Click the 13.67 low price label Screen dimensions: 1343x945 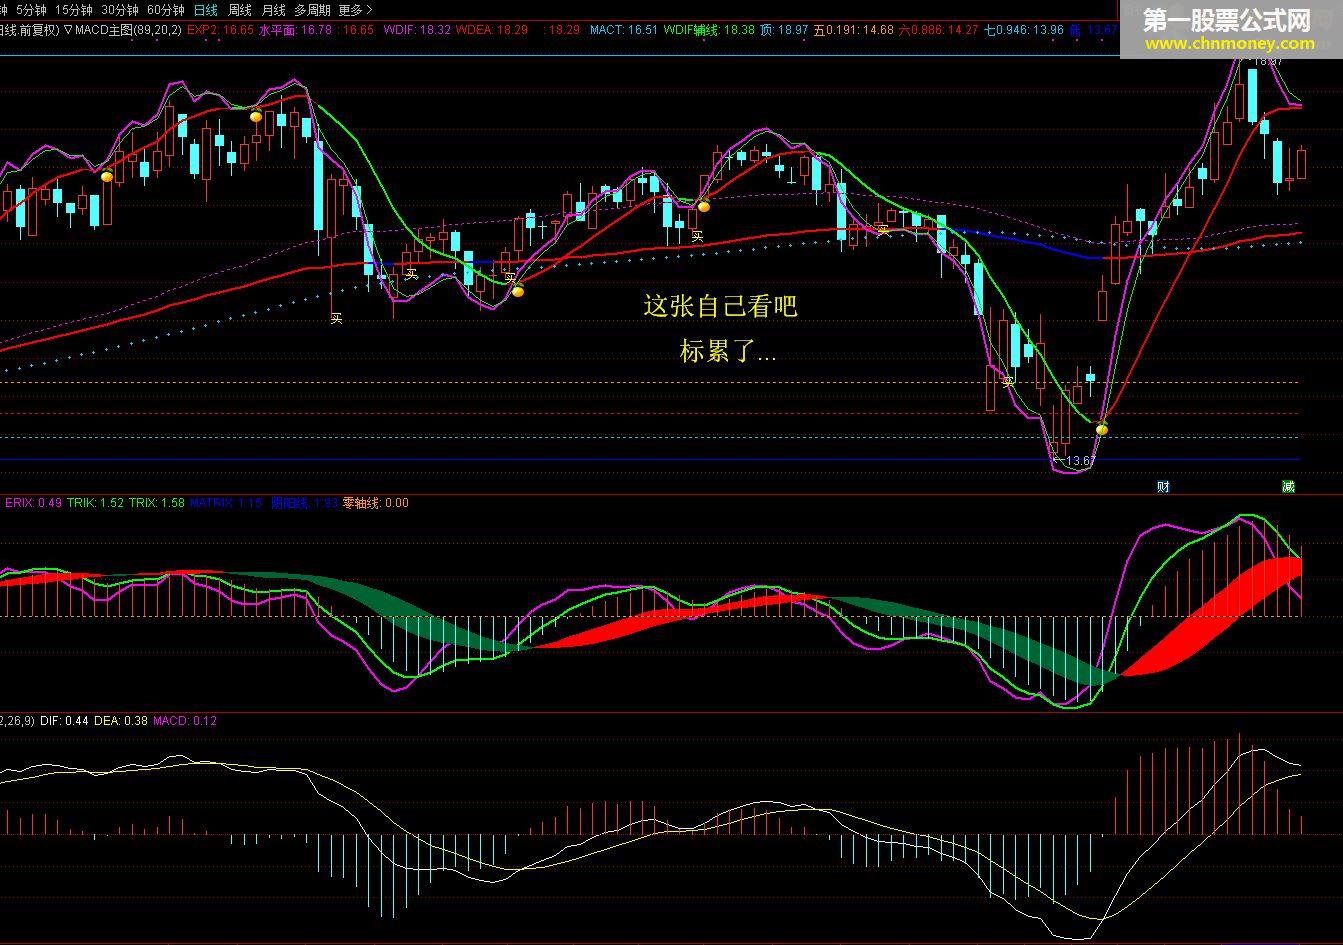tap(1081, 461)
